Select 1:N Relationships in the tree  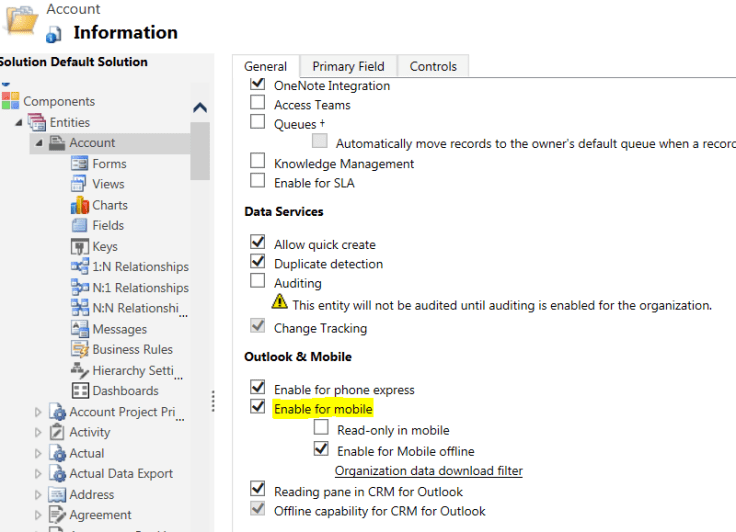(x=140, y=267)
